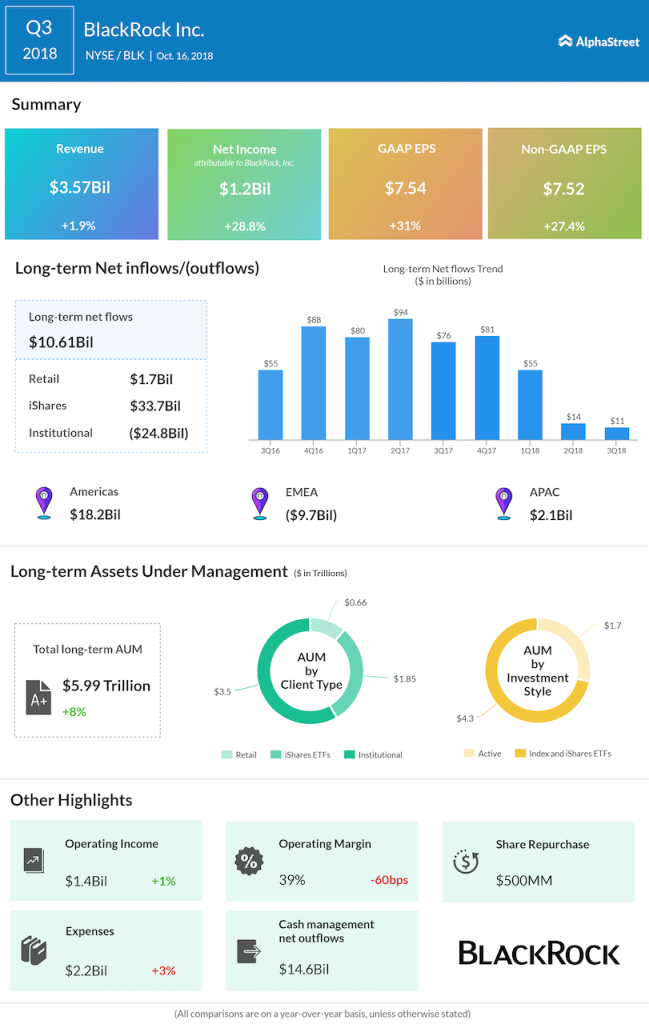The width and height of the screenshot is (649, 1024).
Task: Click the 1Q18 bar in flows chart
Action: click(530, 405)
